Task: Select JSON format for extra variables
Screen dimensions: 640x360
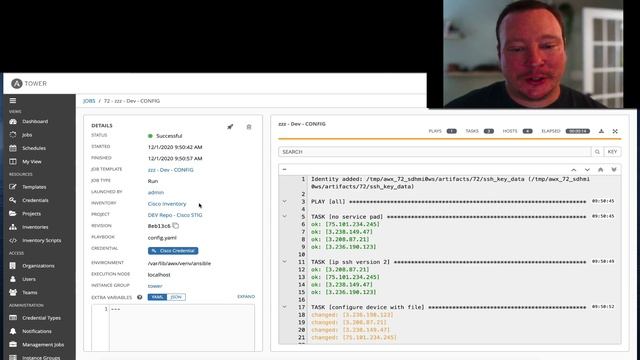Action: point(176,297)
